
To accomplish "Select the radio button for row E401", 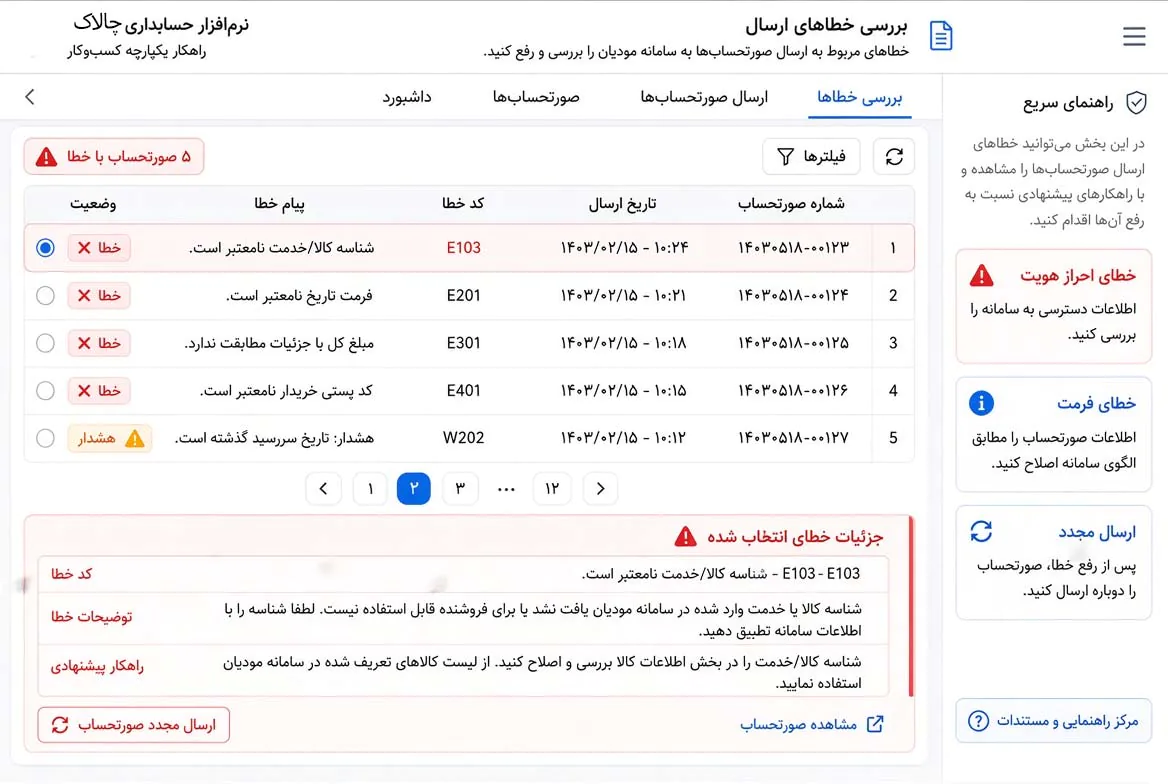I will coord(45,391).
